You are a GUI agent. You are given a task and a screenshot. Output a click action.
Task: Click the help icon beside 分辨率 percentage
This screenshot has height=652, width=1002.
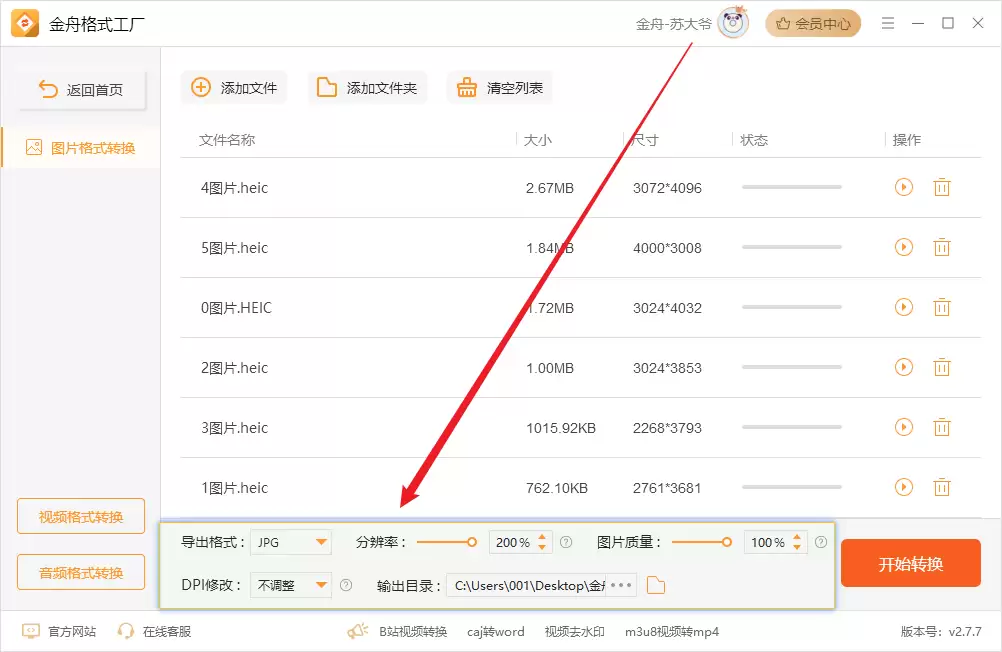pos(566,542)
